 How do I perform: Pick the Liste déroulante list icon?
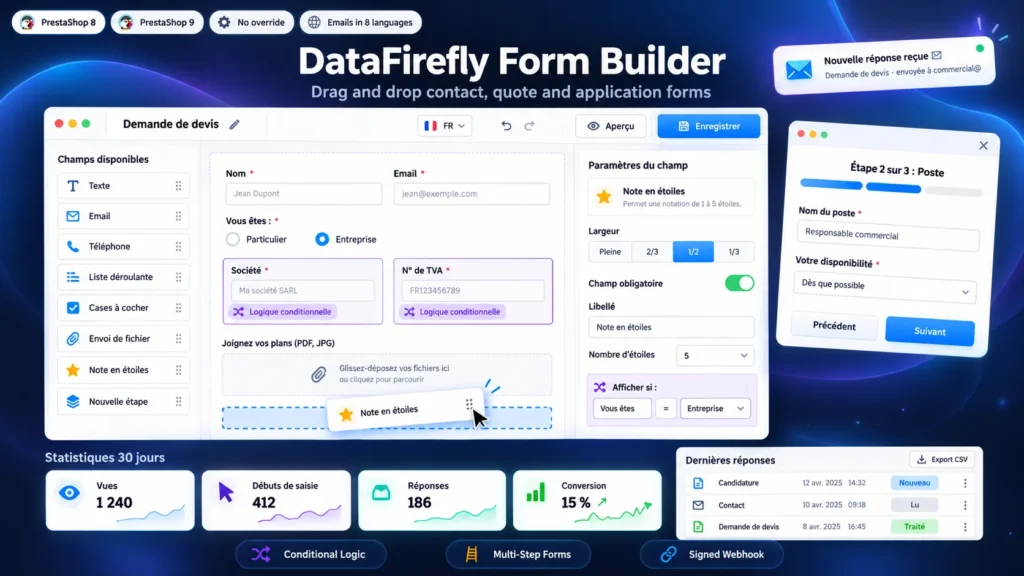[x=72, y=277]
